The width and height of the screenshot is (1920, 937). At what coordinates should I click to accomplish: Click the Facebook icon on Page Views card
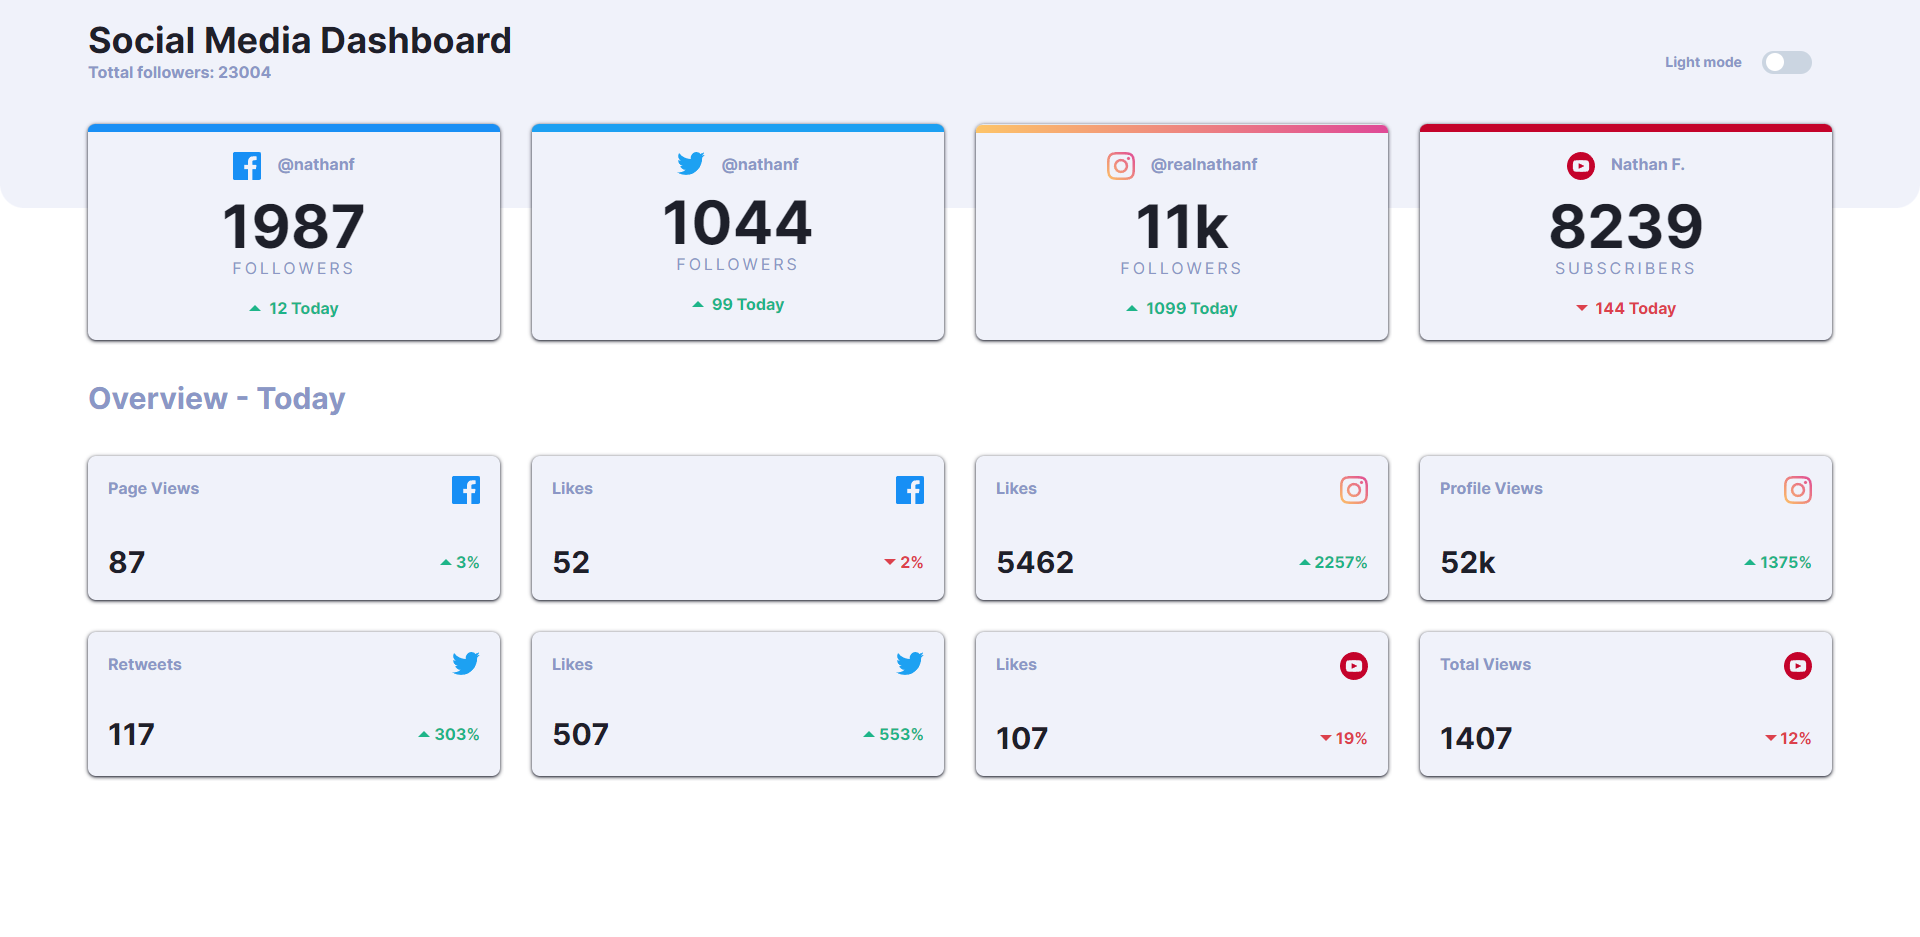tap(466, 490)
